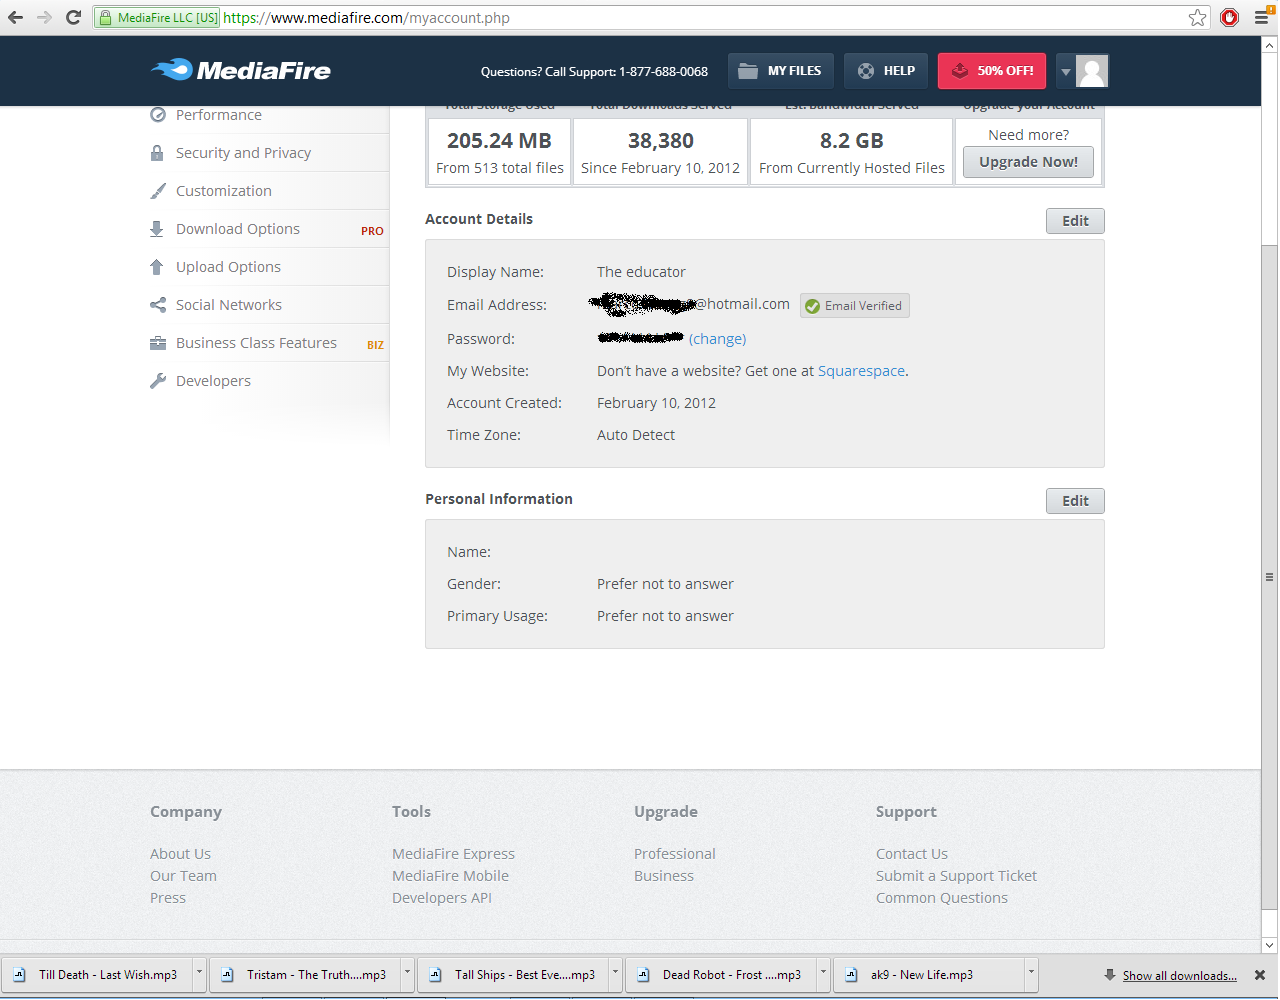Click ak9 New Life mp3 file icon
The width and height of the screenshot is (1280, 1000).
[x=851, y=975]
